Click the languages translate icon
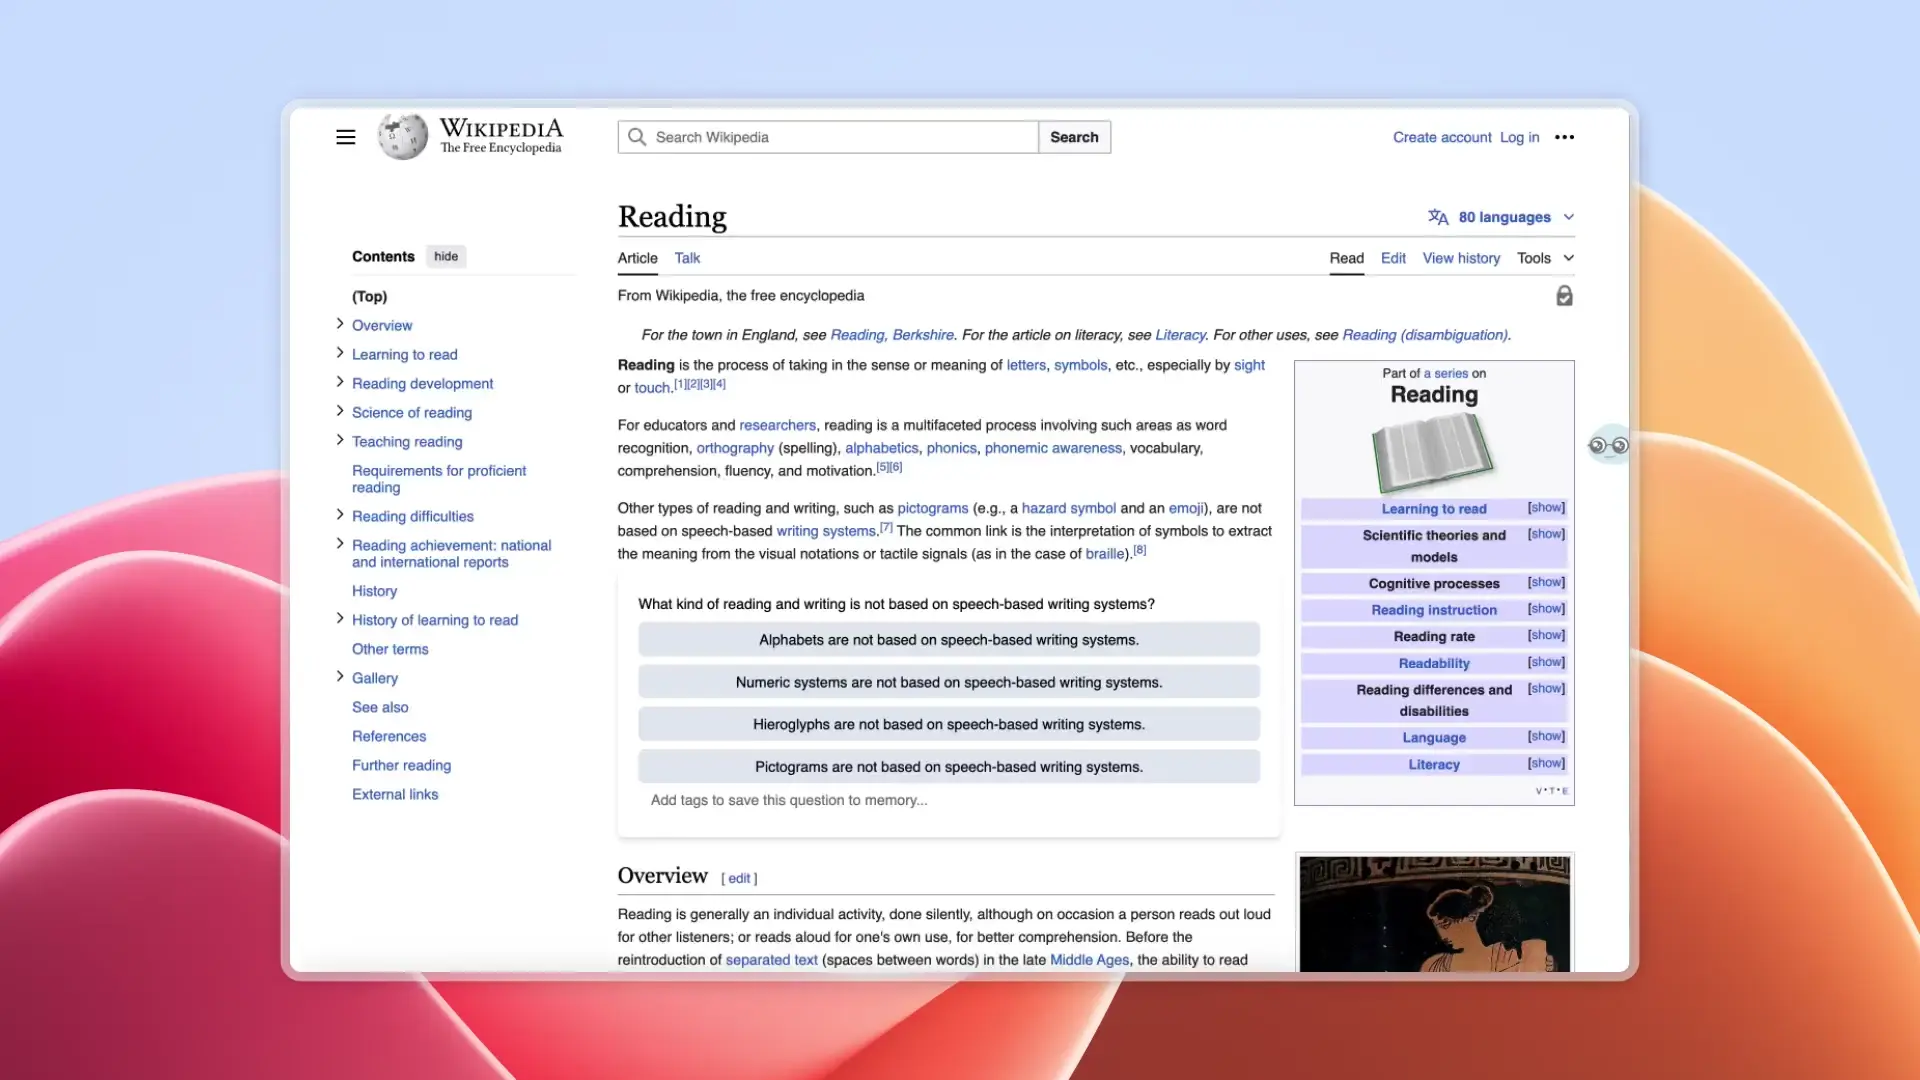This screenshot has width=1920, height=1080. click(1438, 217)
